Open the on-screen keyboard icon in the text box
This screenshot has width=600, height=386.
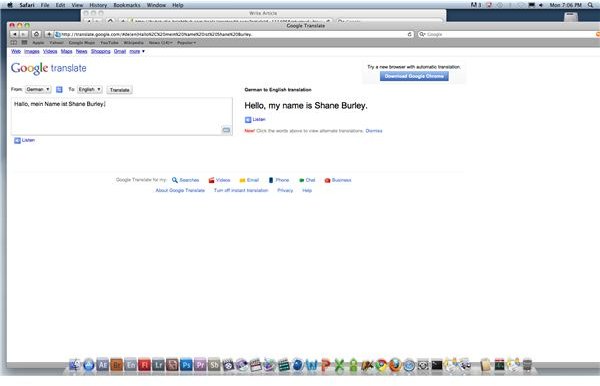[226, 130]
